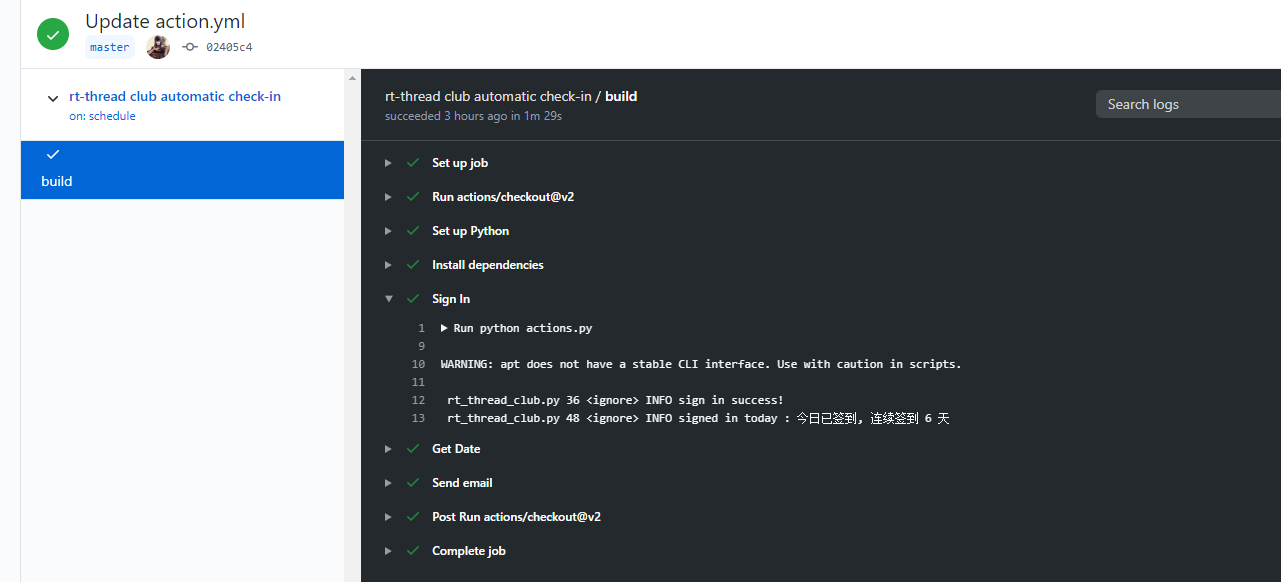The height and width of the screenshot is (582, 1281).
Task: Click the Set up Python step label
Action: click(x=471, y=231)
